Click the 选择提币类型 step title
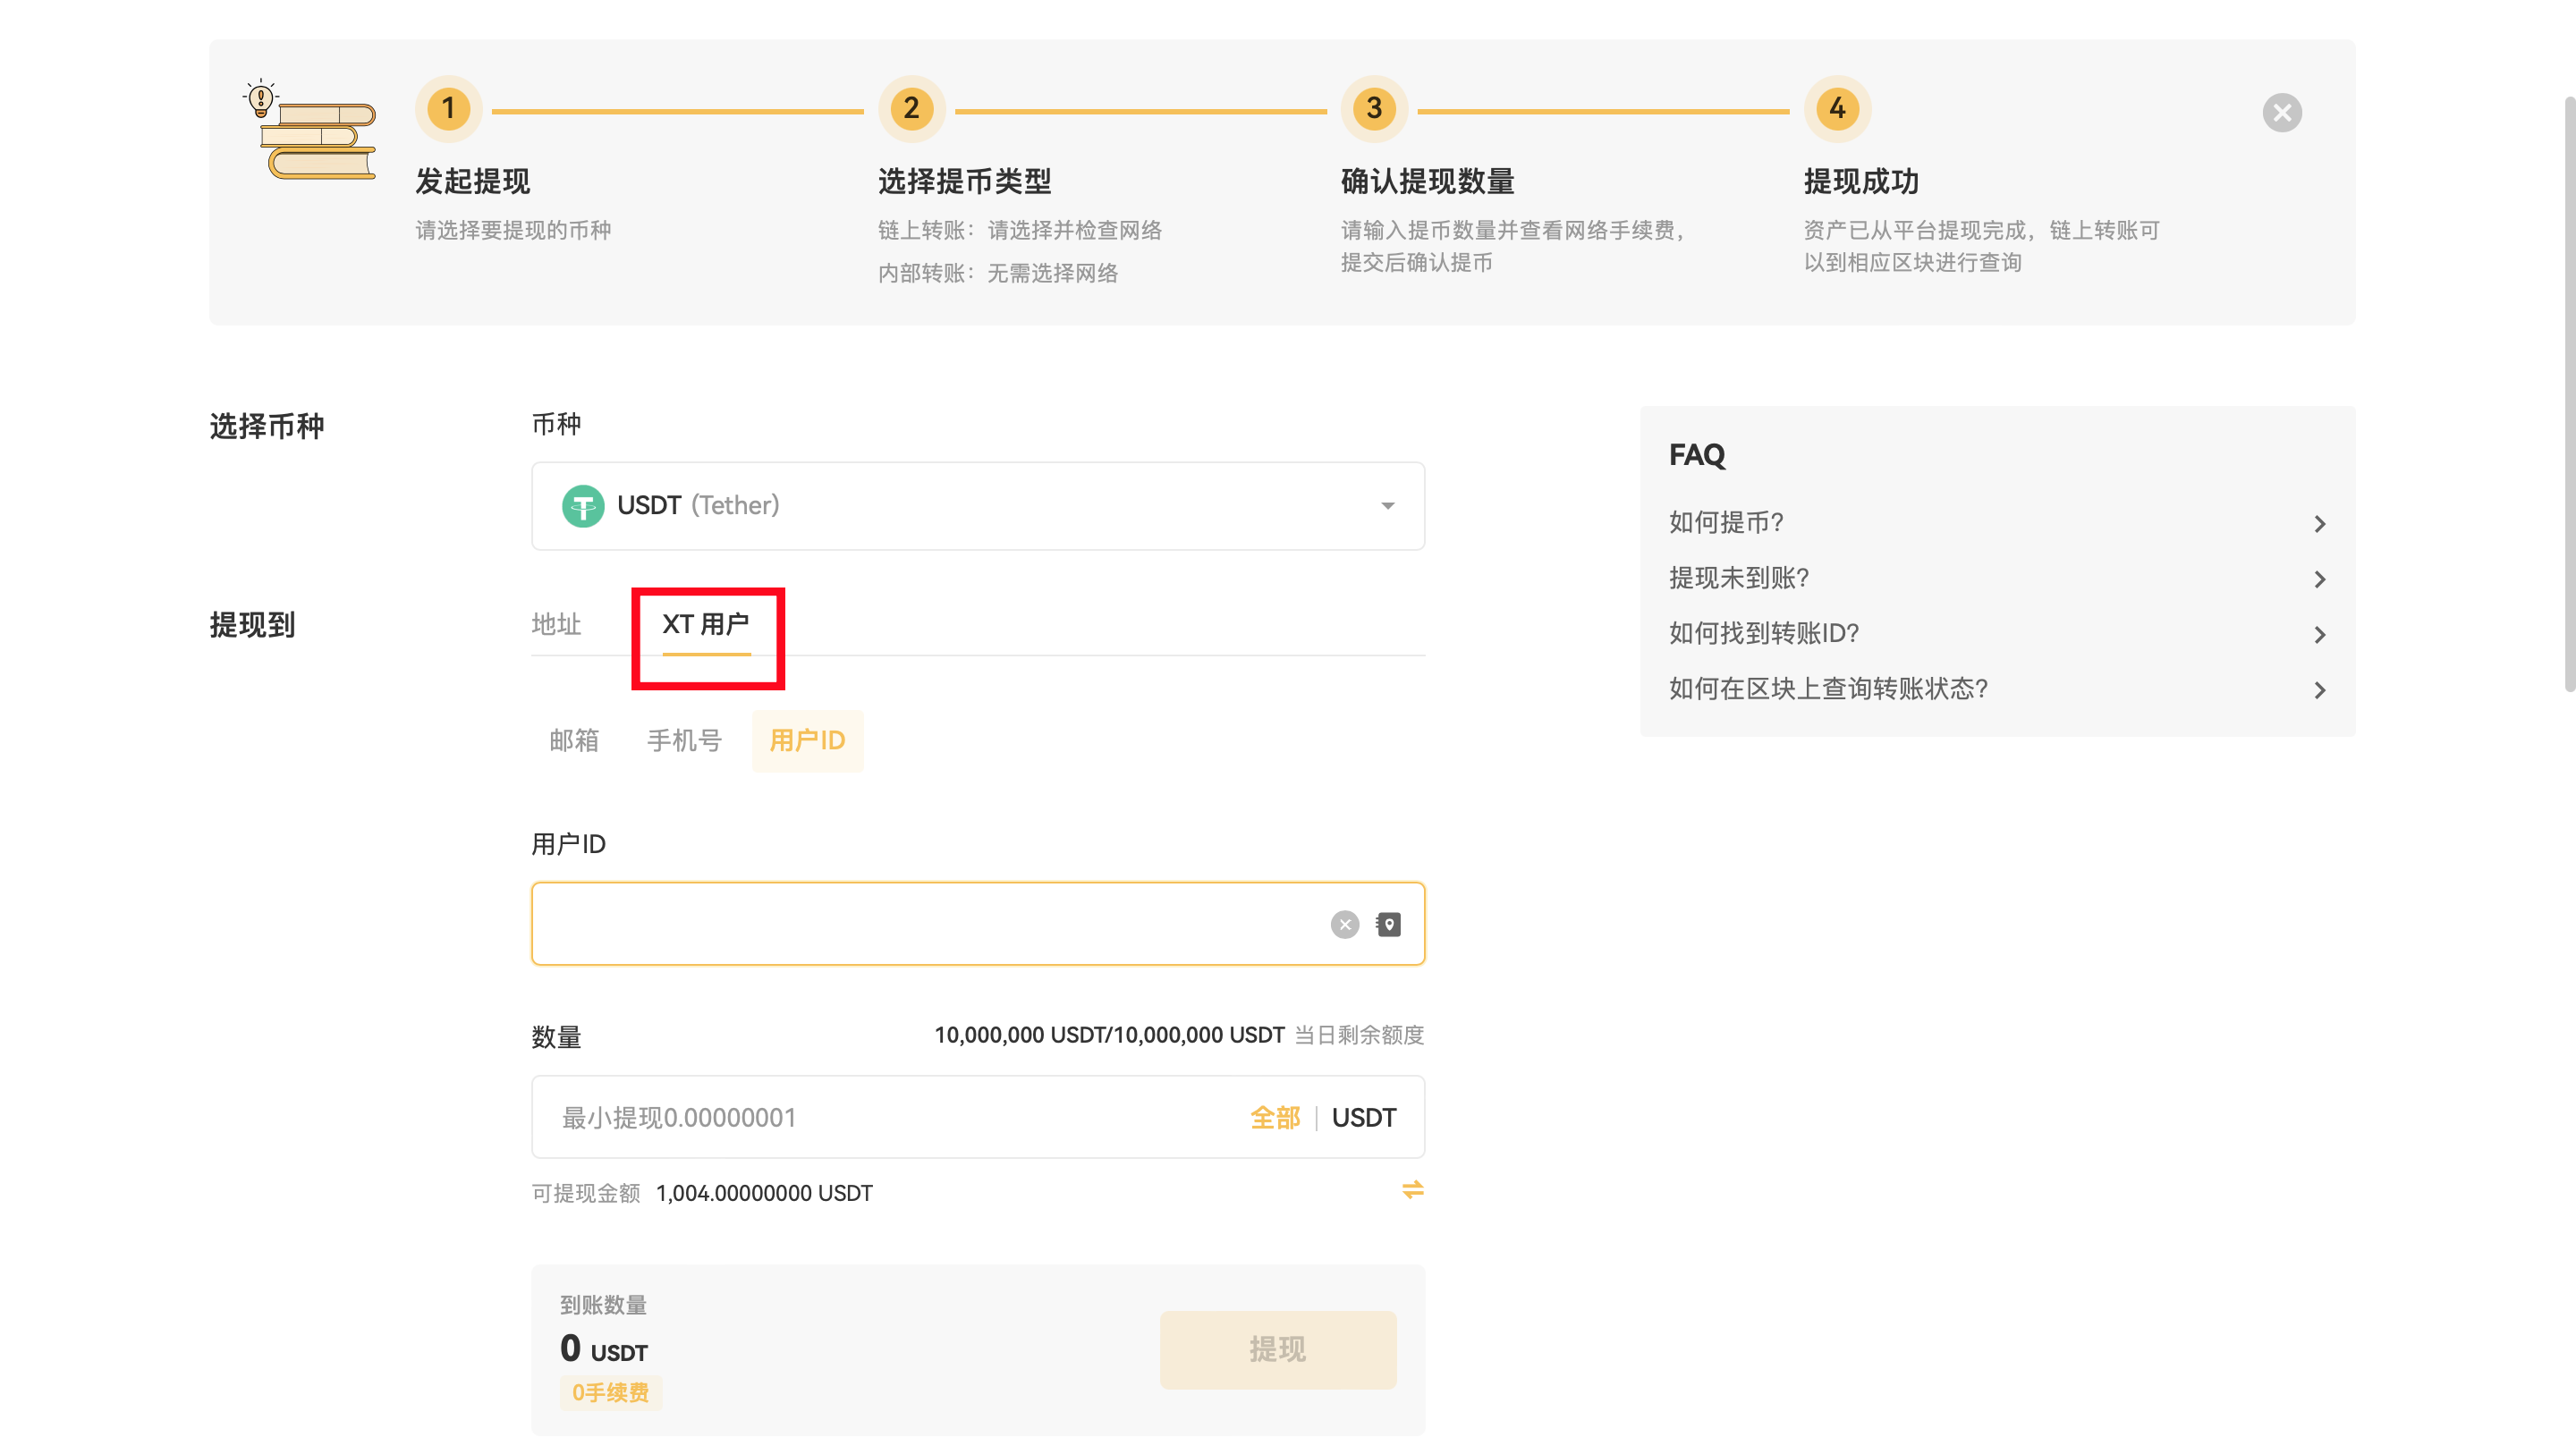The width and height of the screenshot is (2576, 1454). point(965,182)
